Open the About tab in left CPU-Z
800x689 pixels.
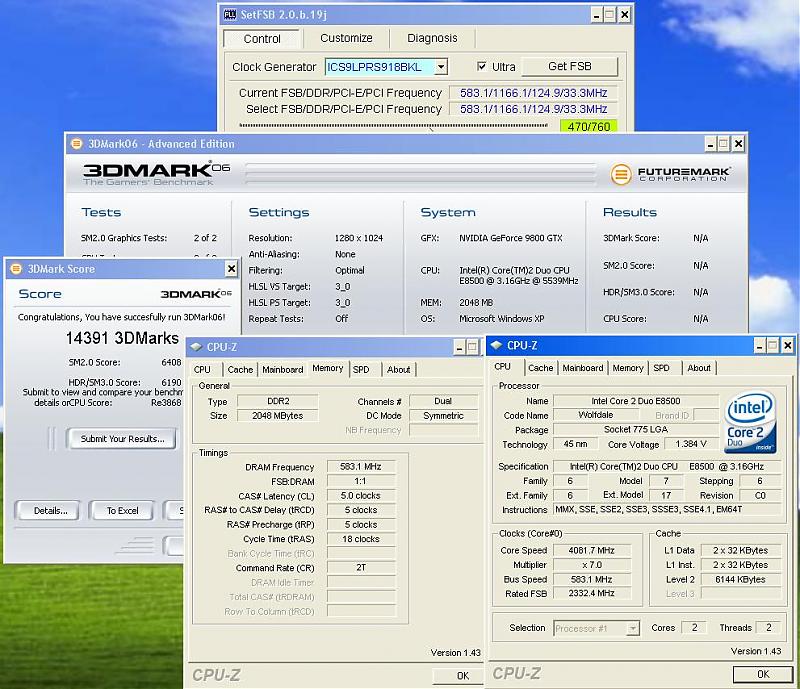[398, 370]
